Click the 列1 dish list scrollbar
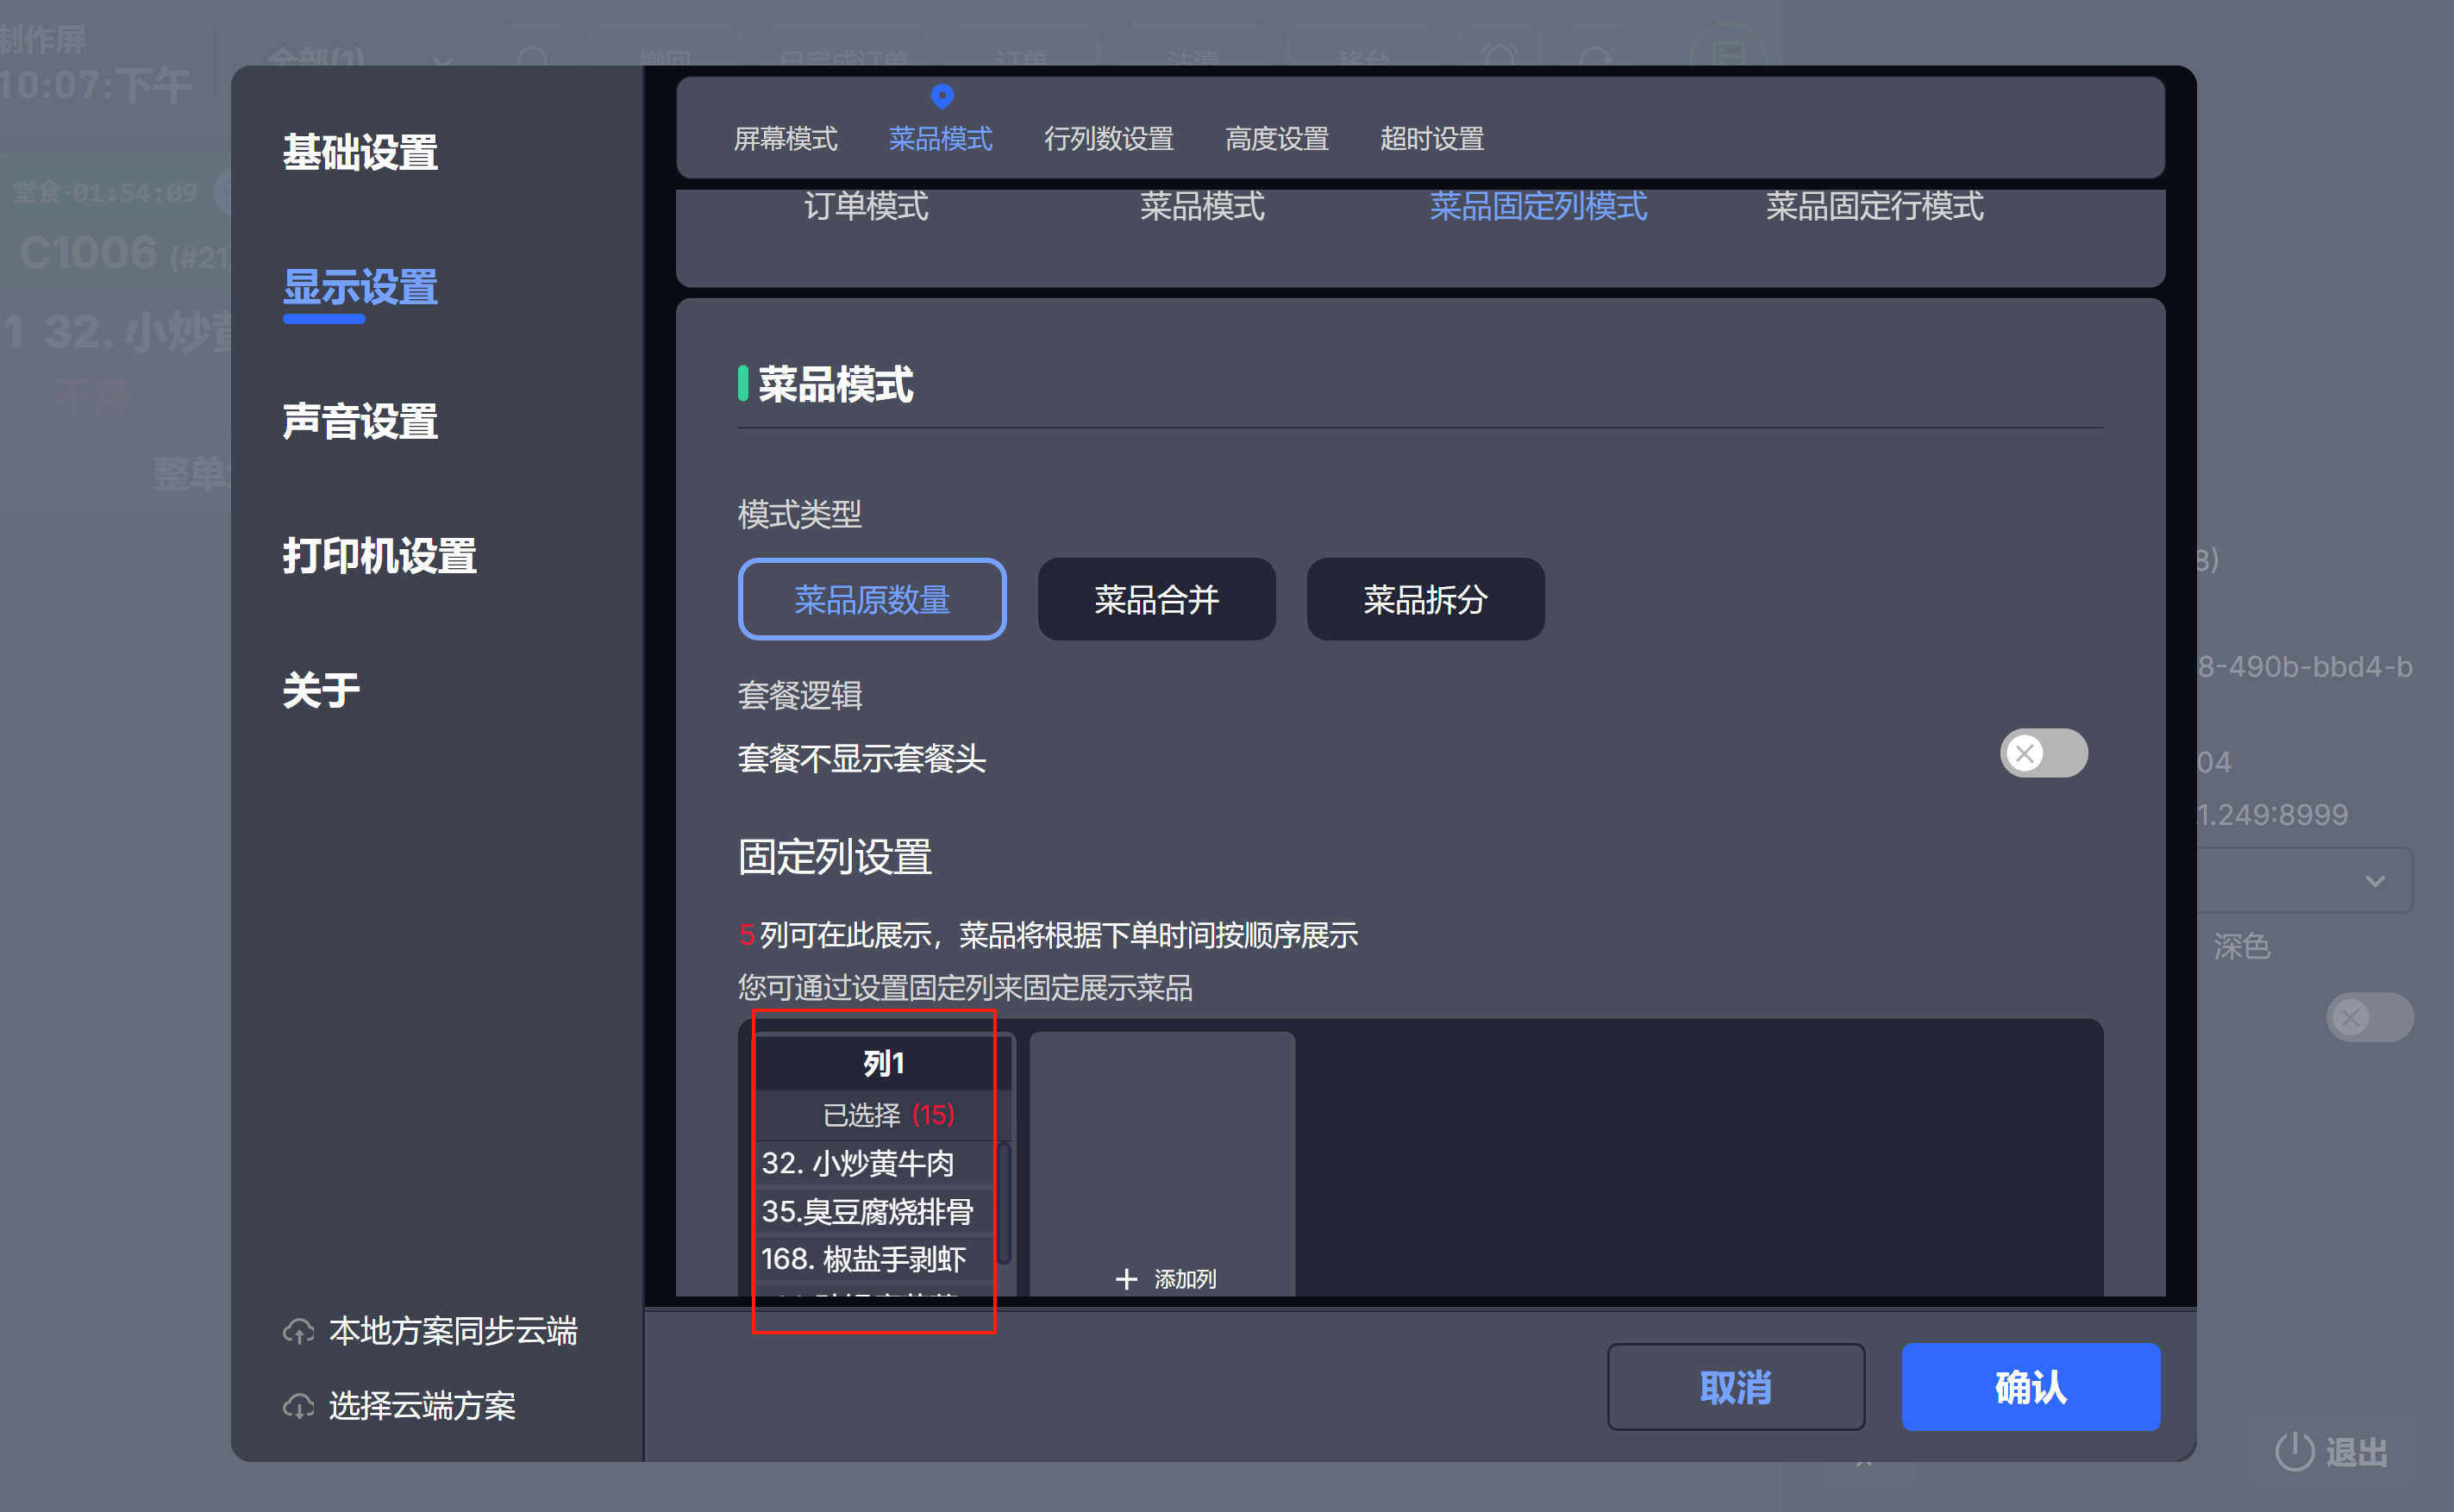Image resolution: width=2454 pixels, height=1512 pixels. 1004,1204
